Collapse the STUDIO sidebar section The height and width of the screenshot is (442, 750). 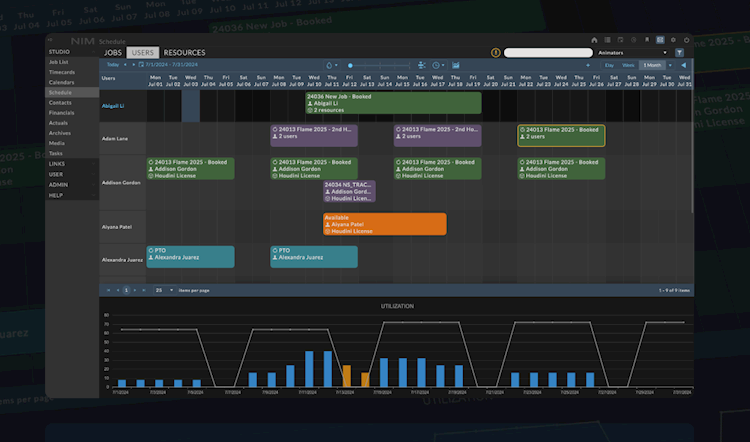tap(72, 52)
